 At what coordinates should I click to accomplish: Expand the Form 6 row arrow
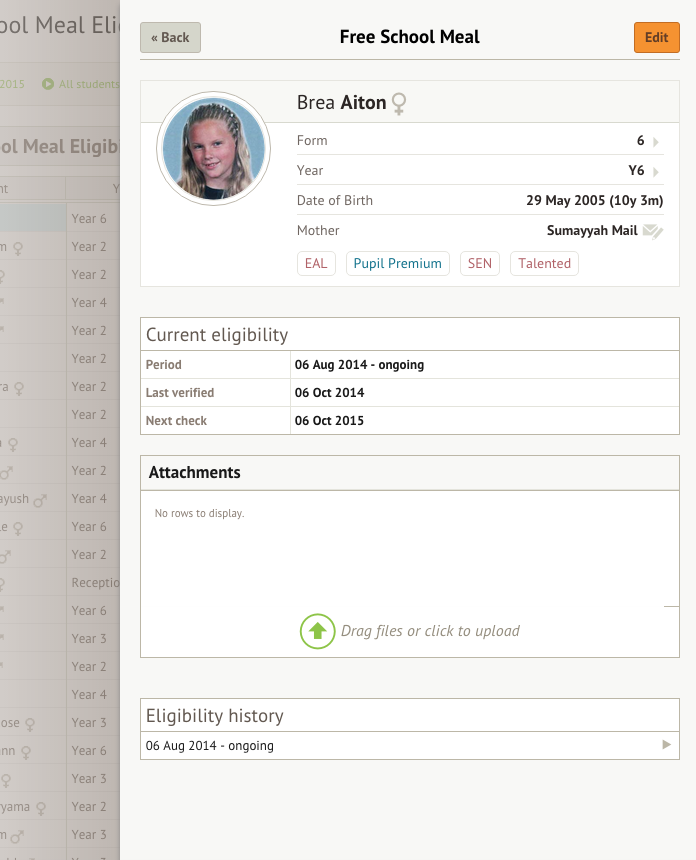[655, 142]
